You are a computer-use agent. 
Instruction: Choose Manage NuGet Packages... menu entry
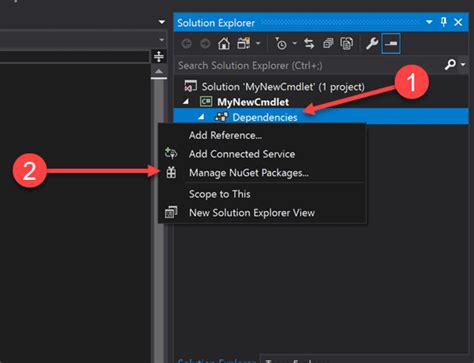[x=262, y=173]
